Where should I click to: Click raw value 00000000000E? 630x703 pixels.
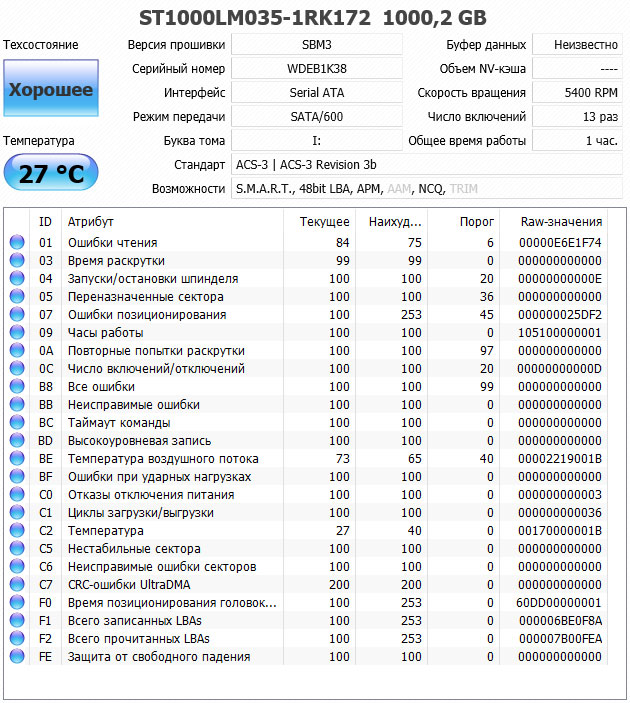pos(560,278)
